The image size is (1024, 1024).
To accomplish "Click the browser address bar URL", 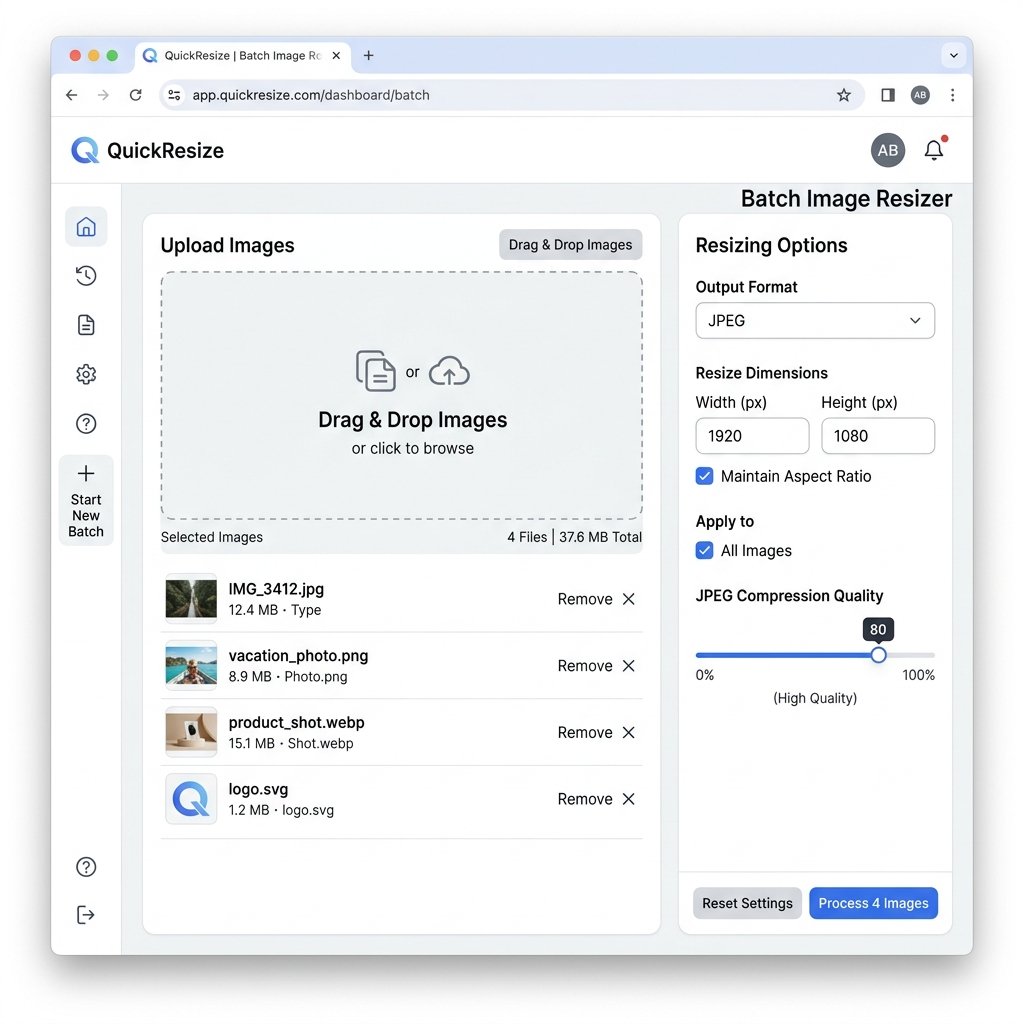I will click(311, 95).
